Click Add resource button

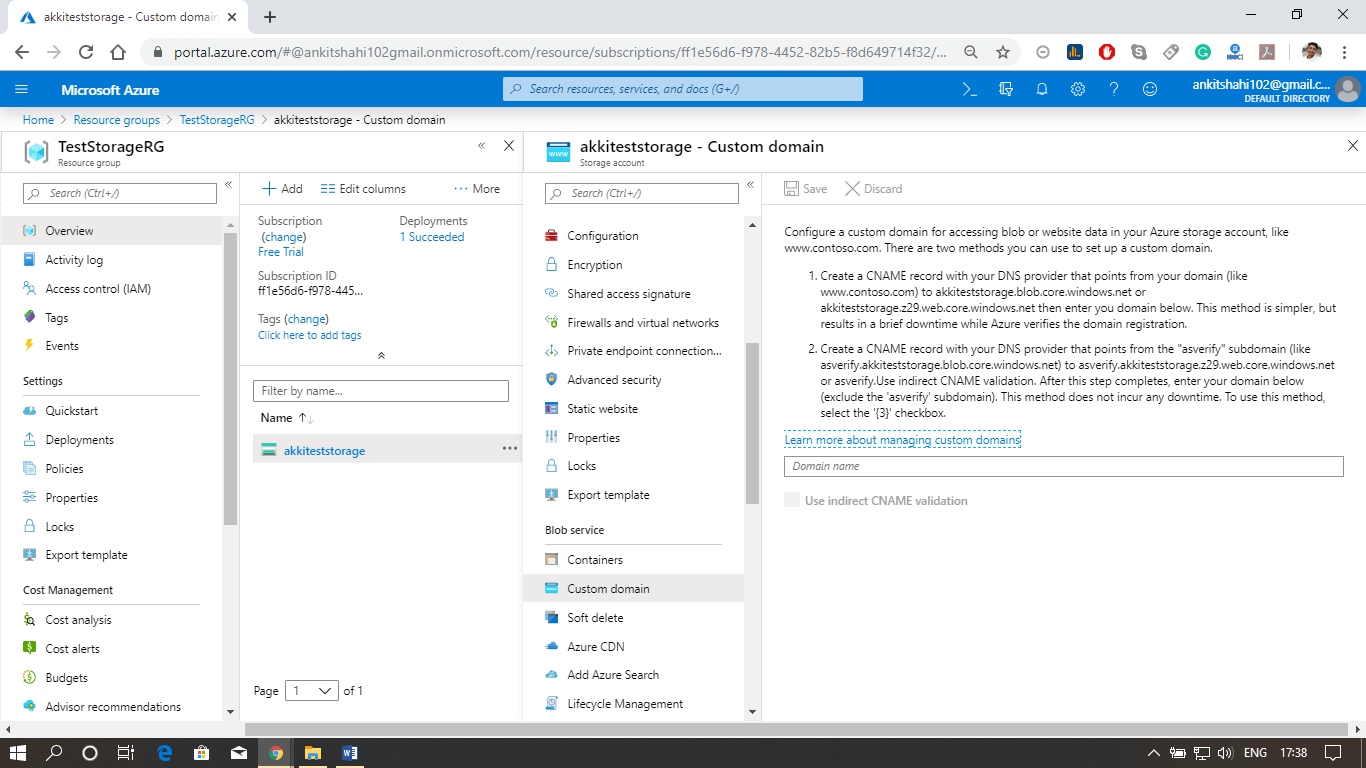click(282, 189)
